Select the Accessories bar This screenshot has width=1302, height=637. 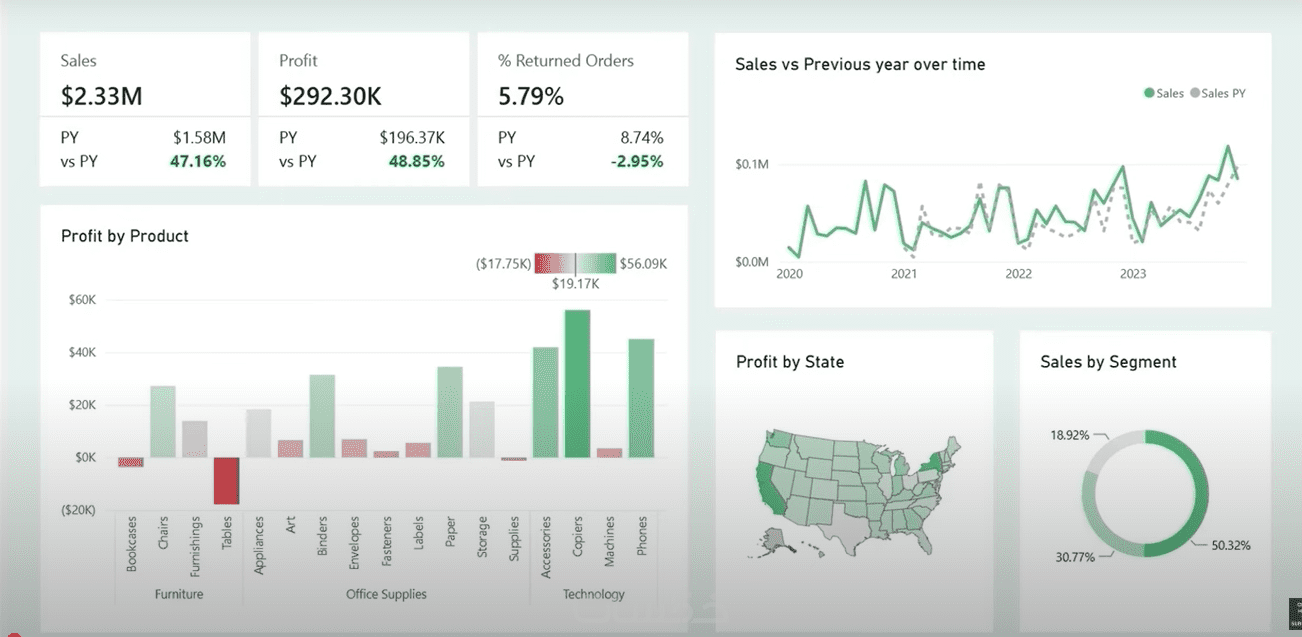tap(545, 402)
